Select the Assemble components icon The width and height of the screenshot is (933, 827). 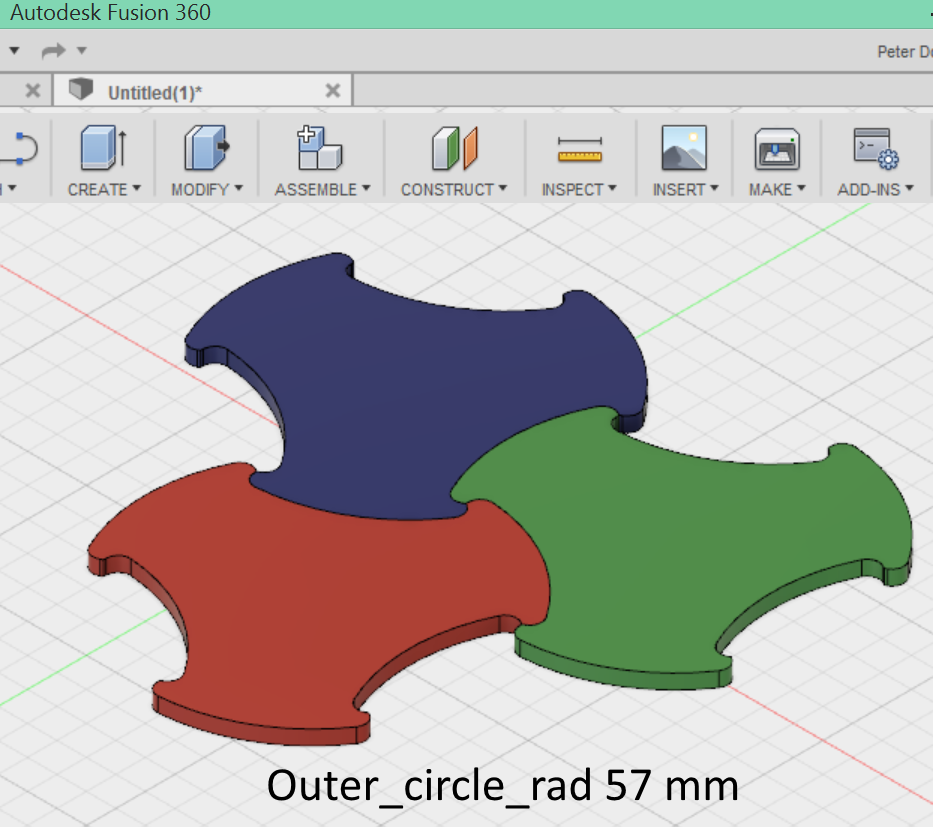pos(320,149)
